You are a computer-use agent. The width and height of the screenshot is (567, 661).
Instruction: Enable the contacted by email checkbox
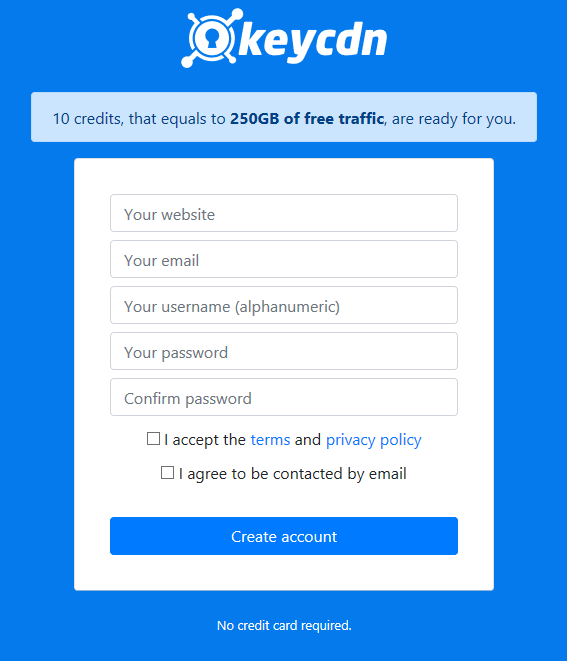point(167,473)
